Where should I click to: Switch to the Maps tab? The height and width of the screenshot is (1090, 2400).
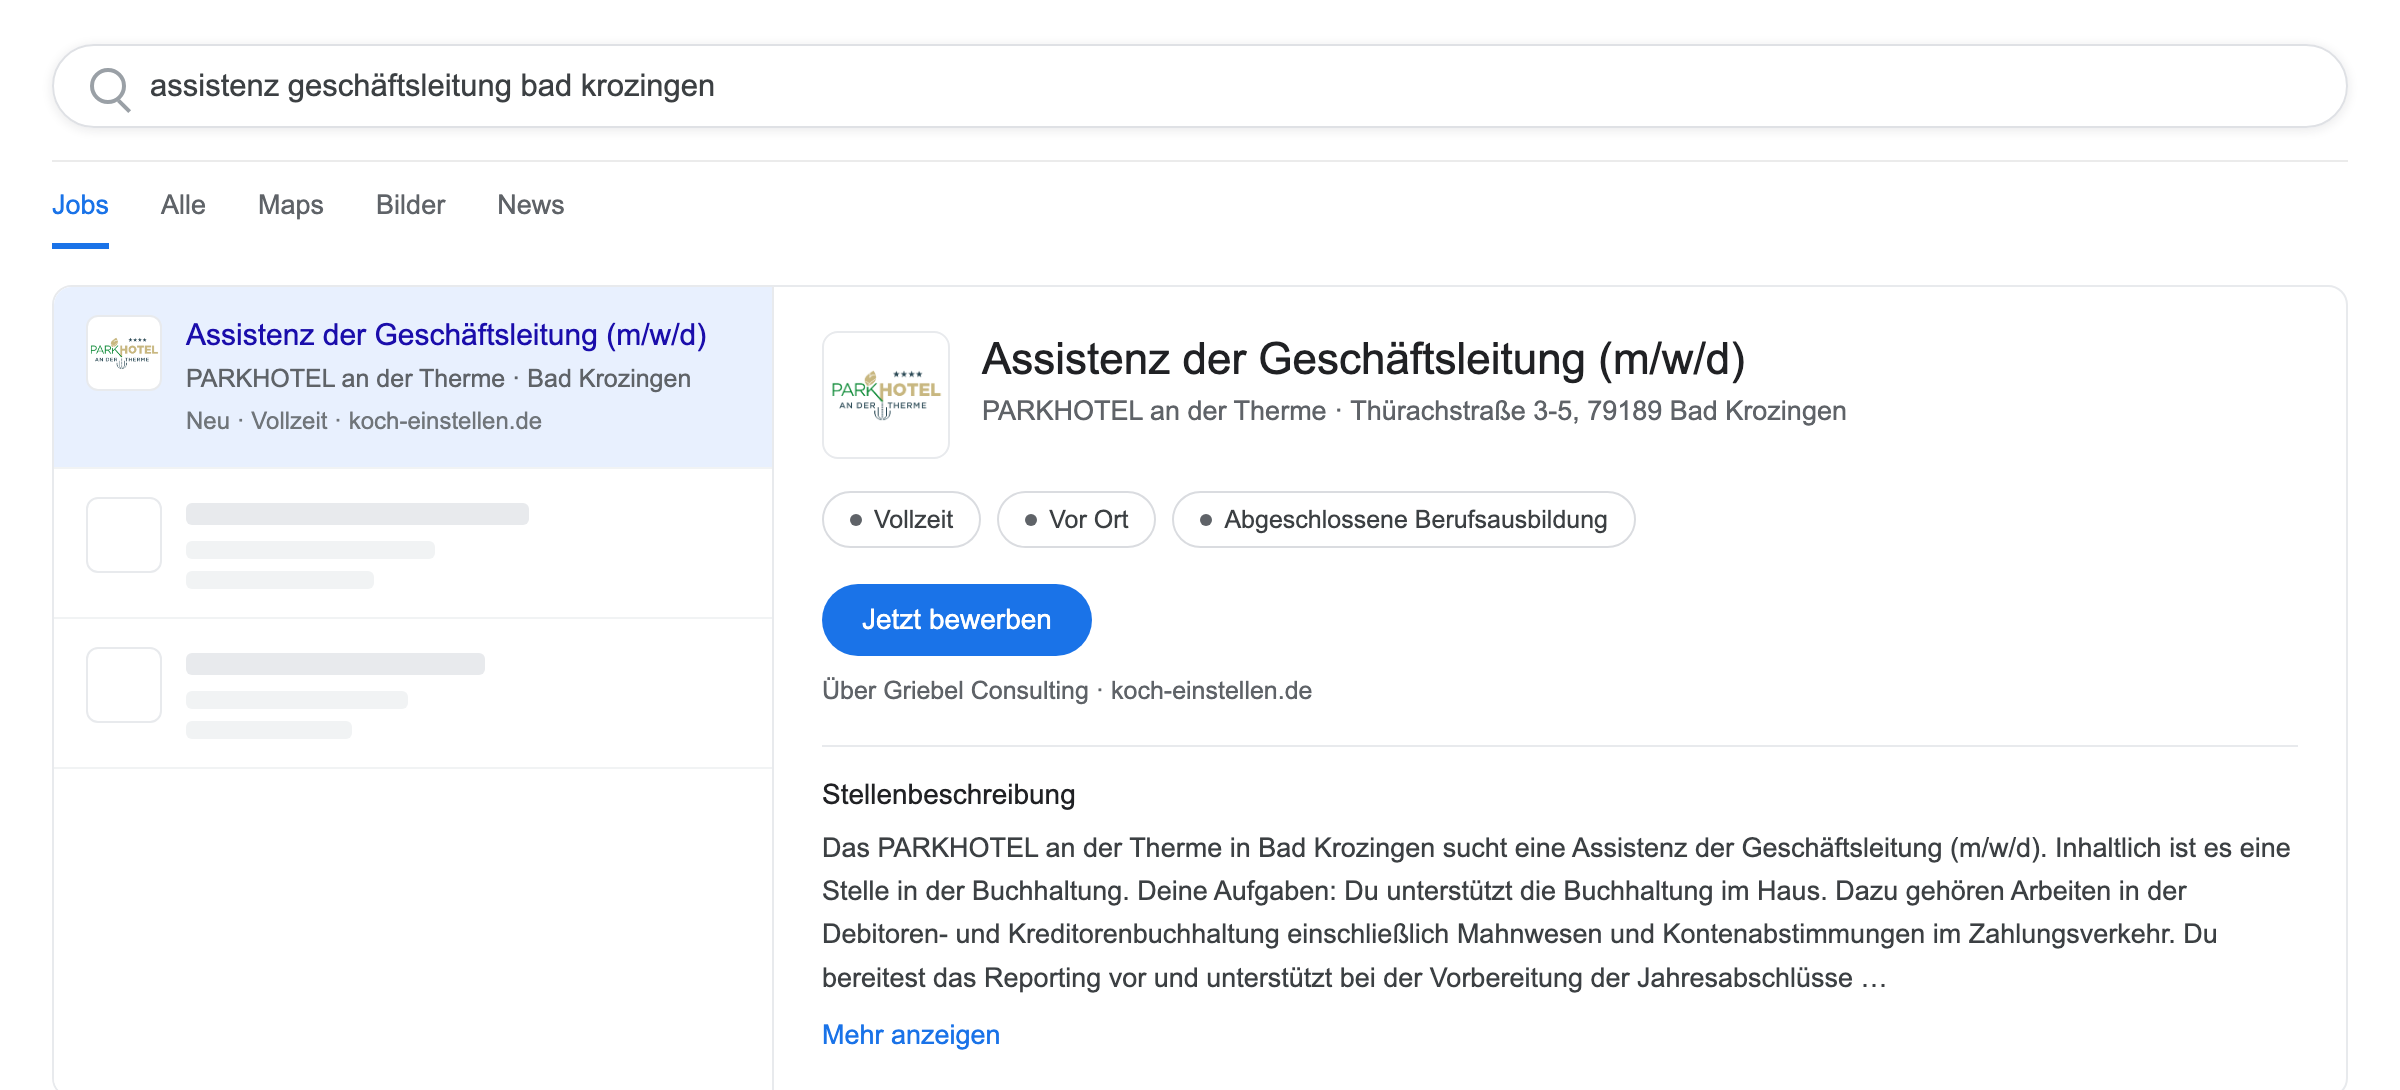point(291,205)
